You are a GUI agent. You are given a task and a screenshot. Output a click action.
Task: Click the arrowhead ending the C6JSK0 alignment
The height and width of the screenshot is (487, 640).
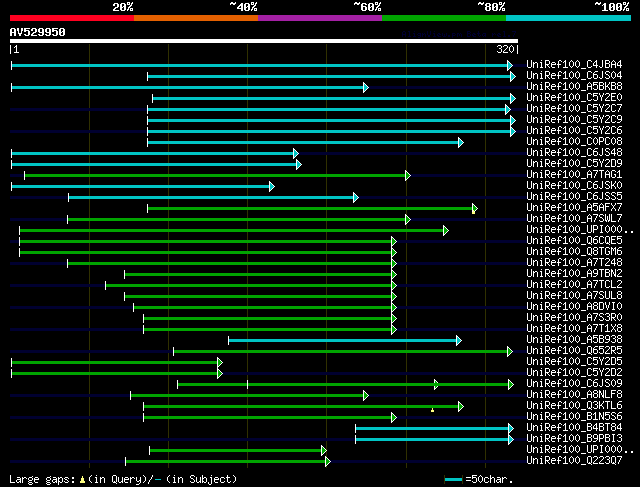tap(272, 187)
